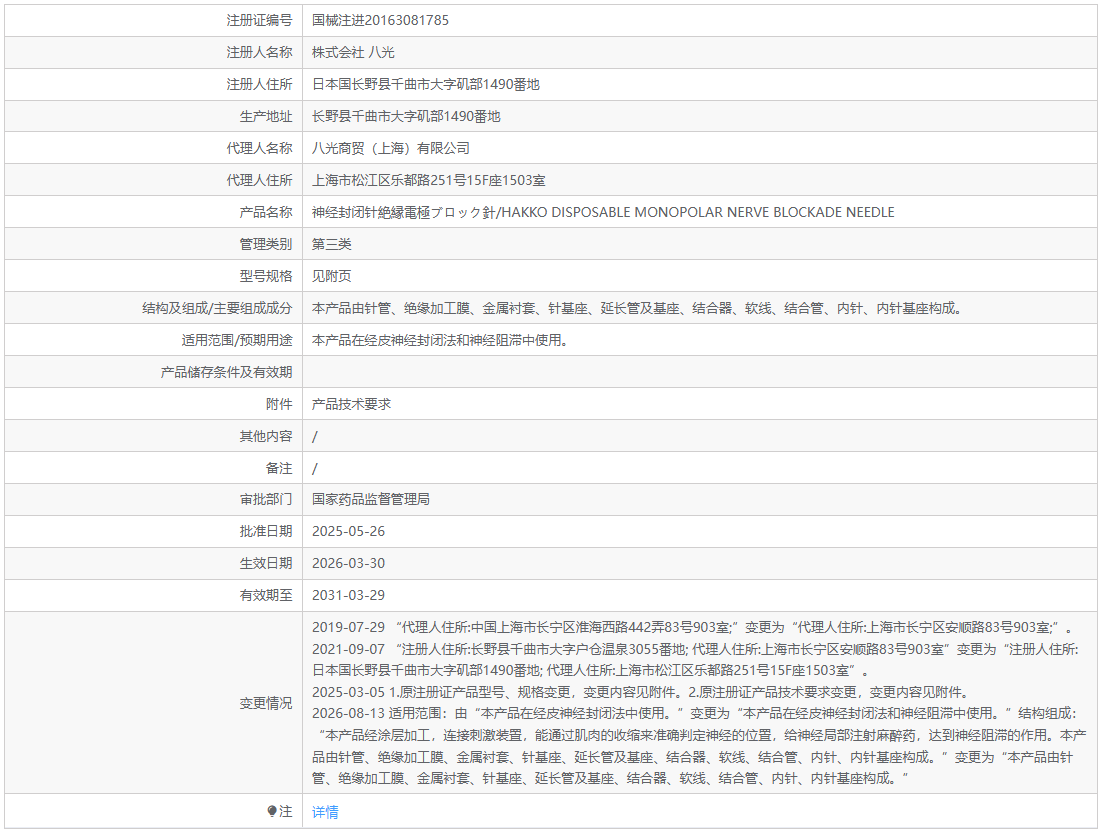Select production address 长野县千曲市大字矶部1490番地
This screenshot has width=1105, height=833.
pos(406,116)
